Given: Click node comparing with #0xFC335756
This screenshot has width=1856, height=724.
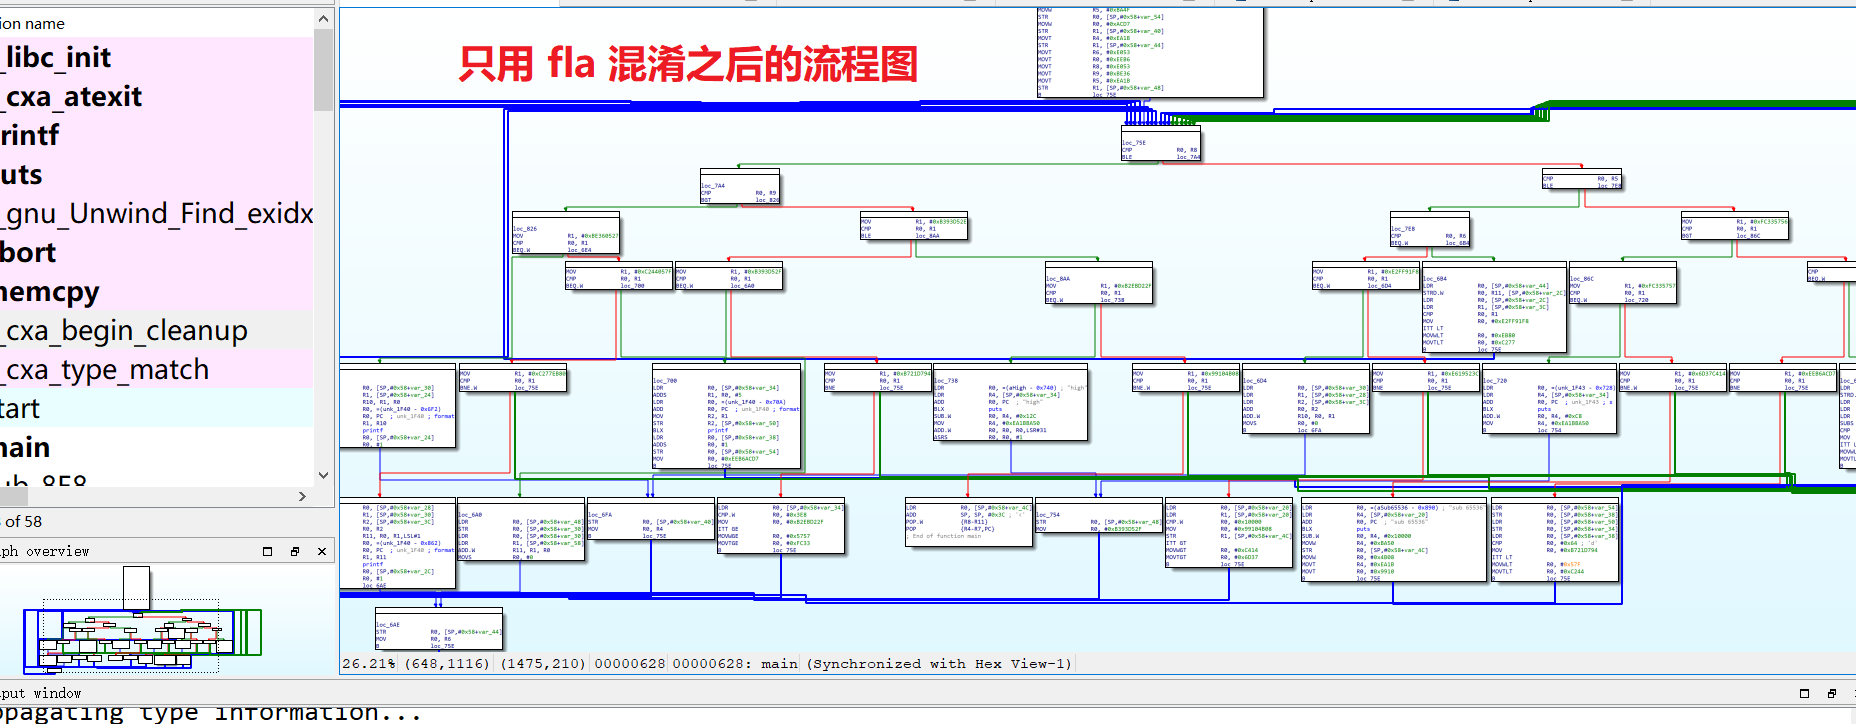Looking at the screenshot, I should [x=1734, y=228].
